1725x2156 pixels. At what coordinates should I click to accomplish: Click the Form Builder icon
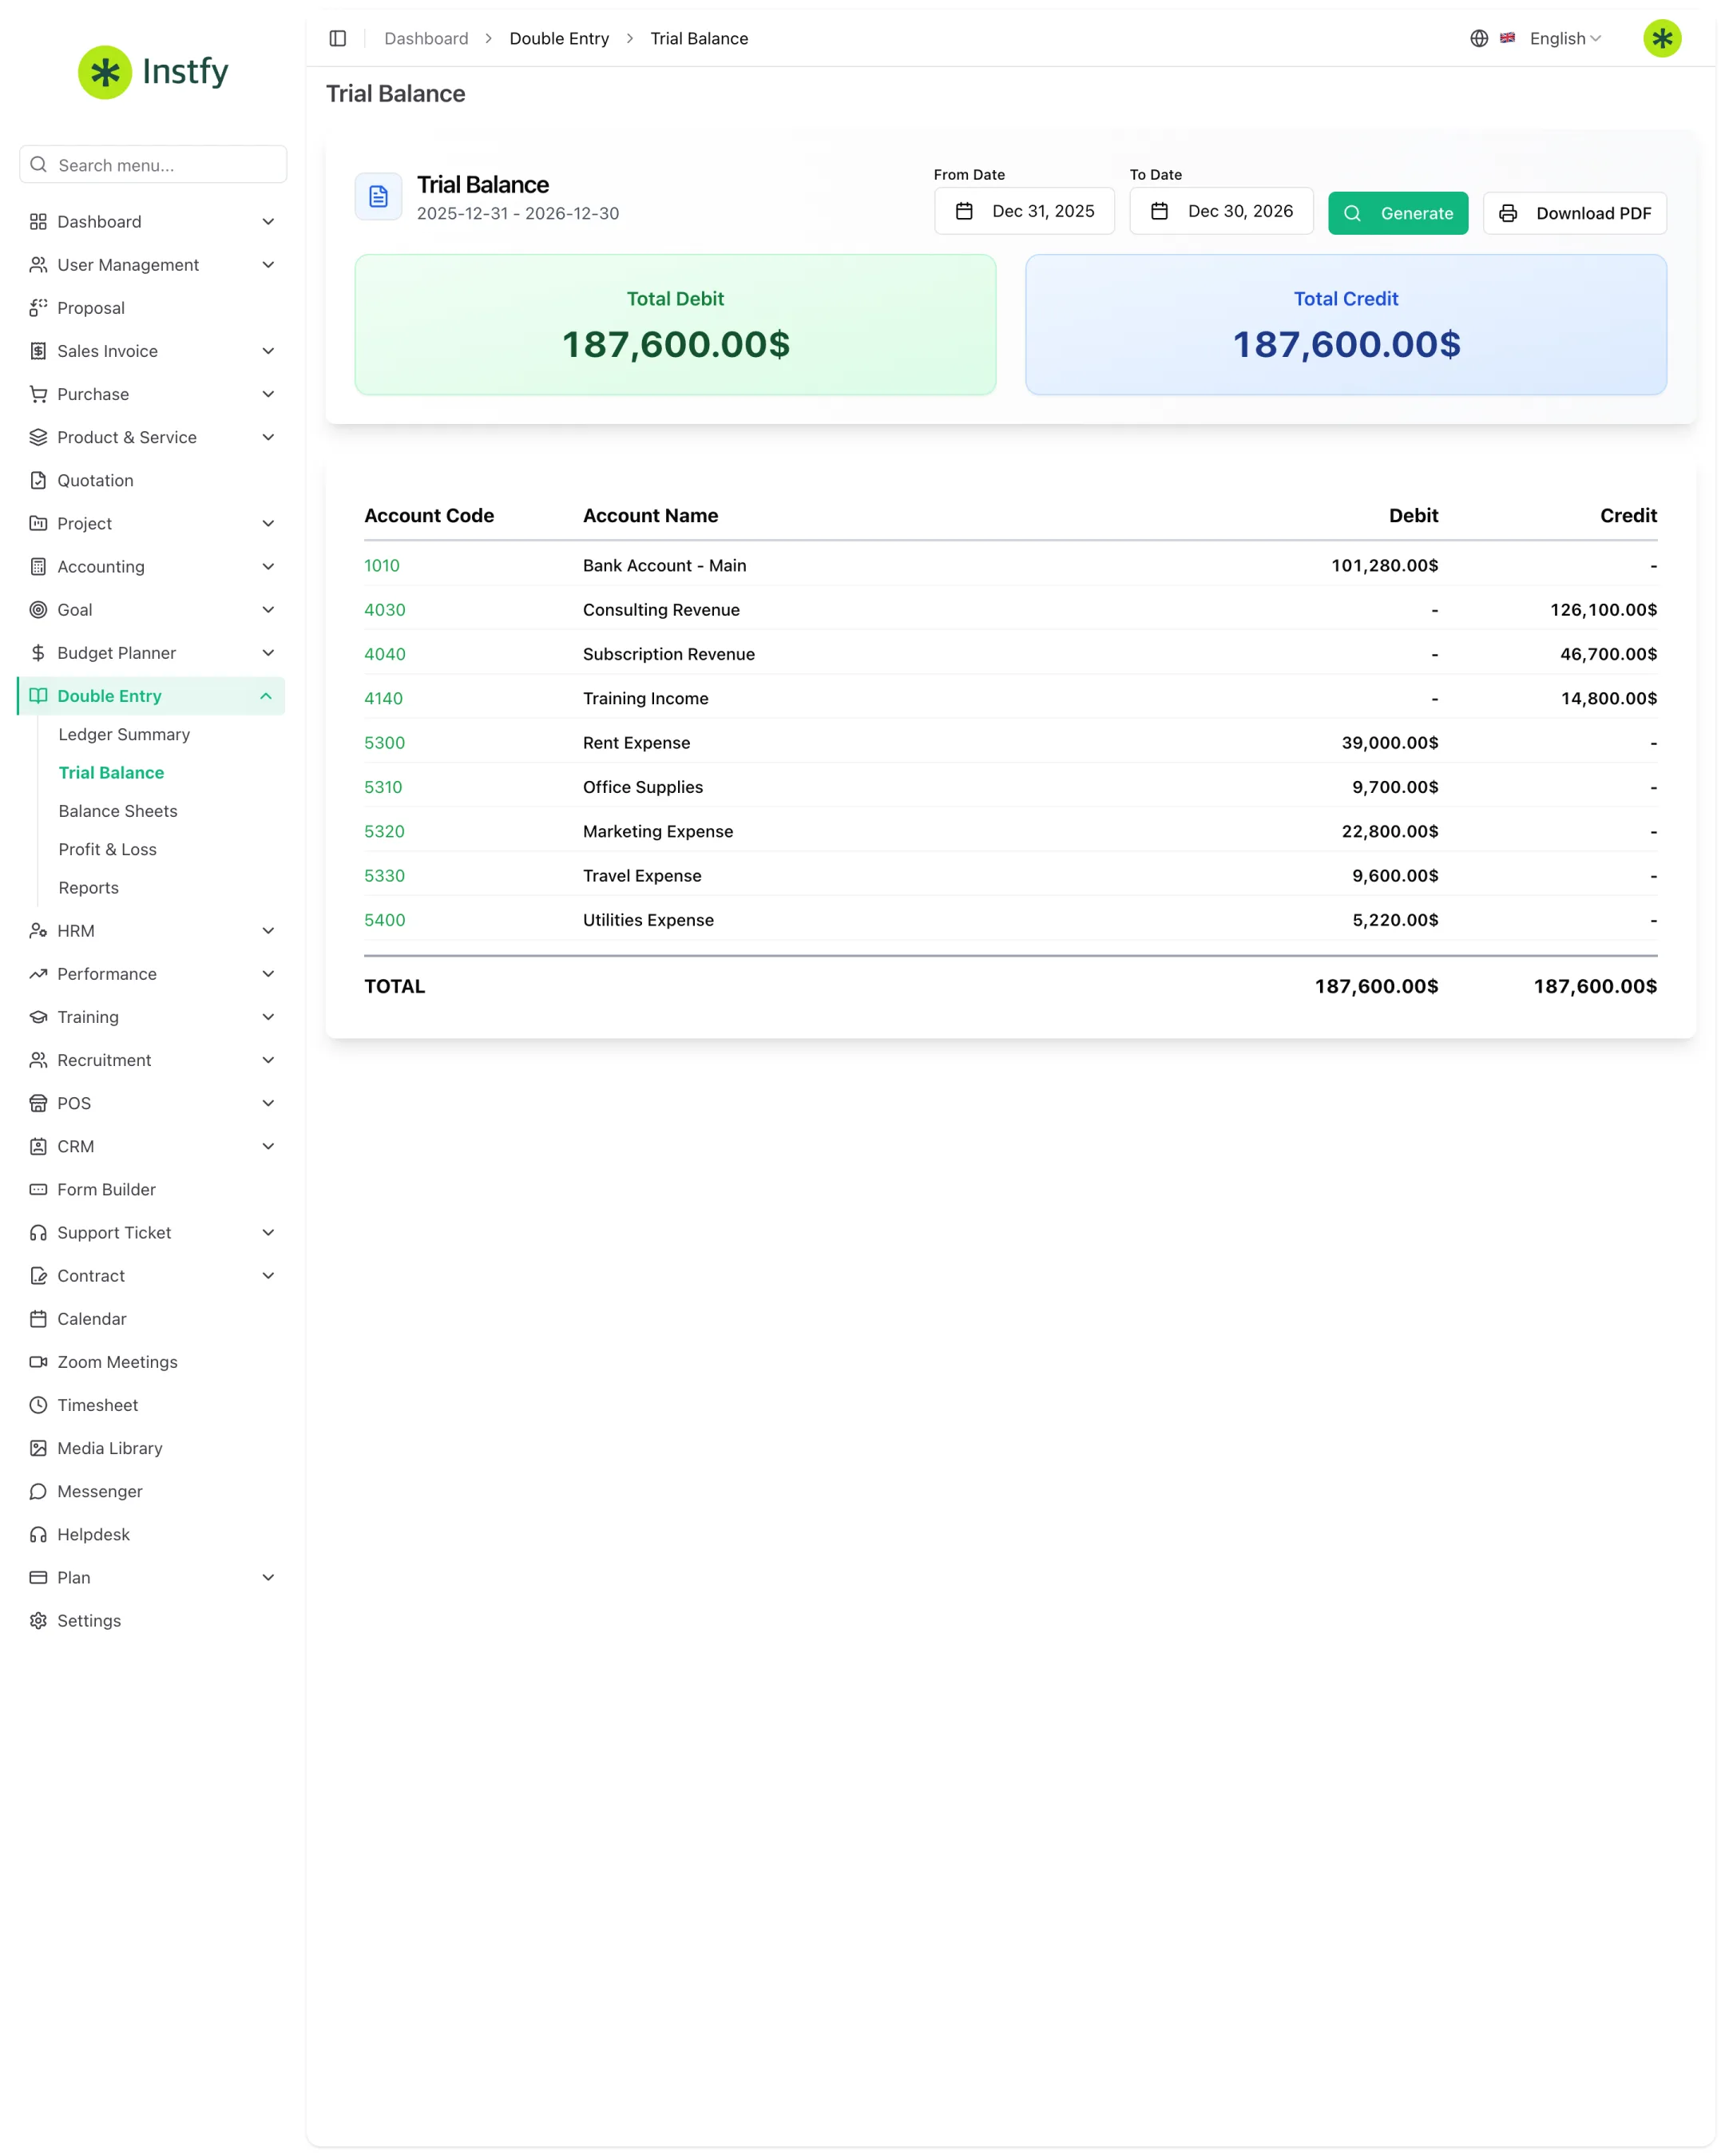(x=38, y=1189)
